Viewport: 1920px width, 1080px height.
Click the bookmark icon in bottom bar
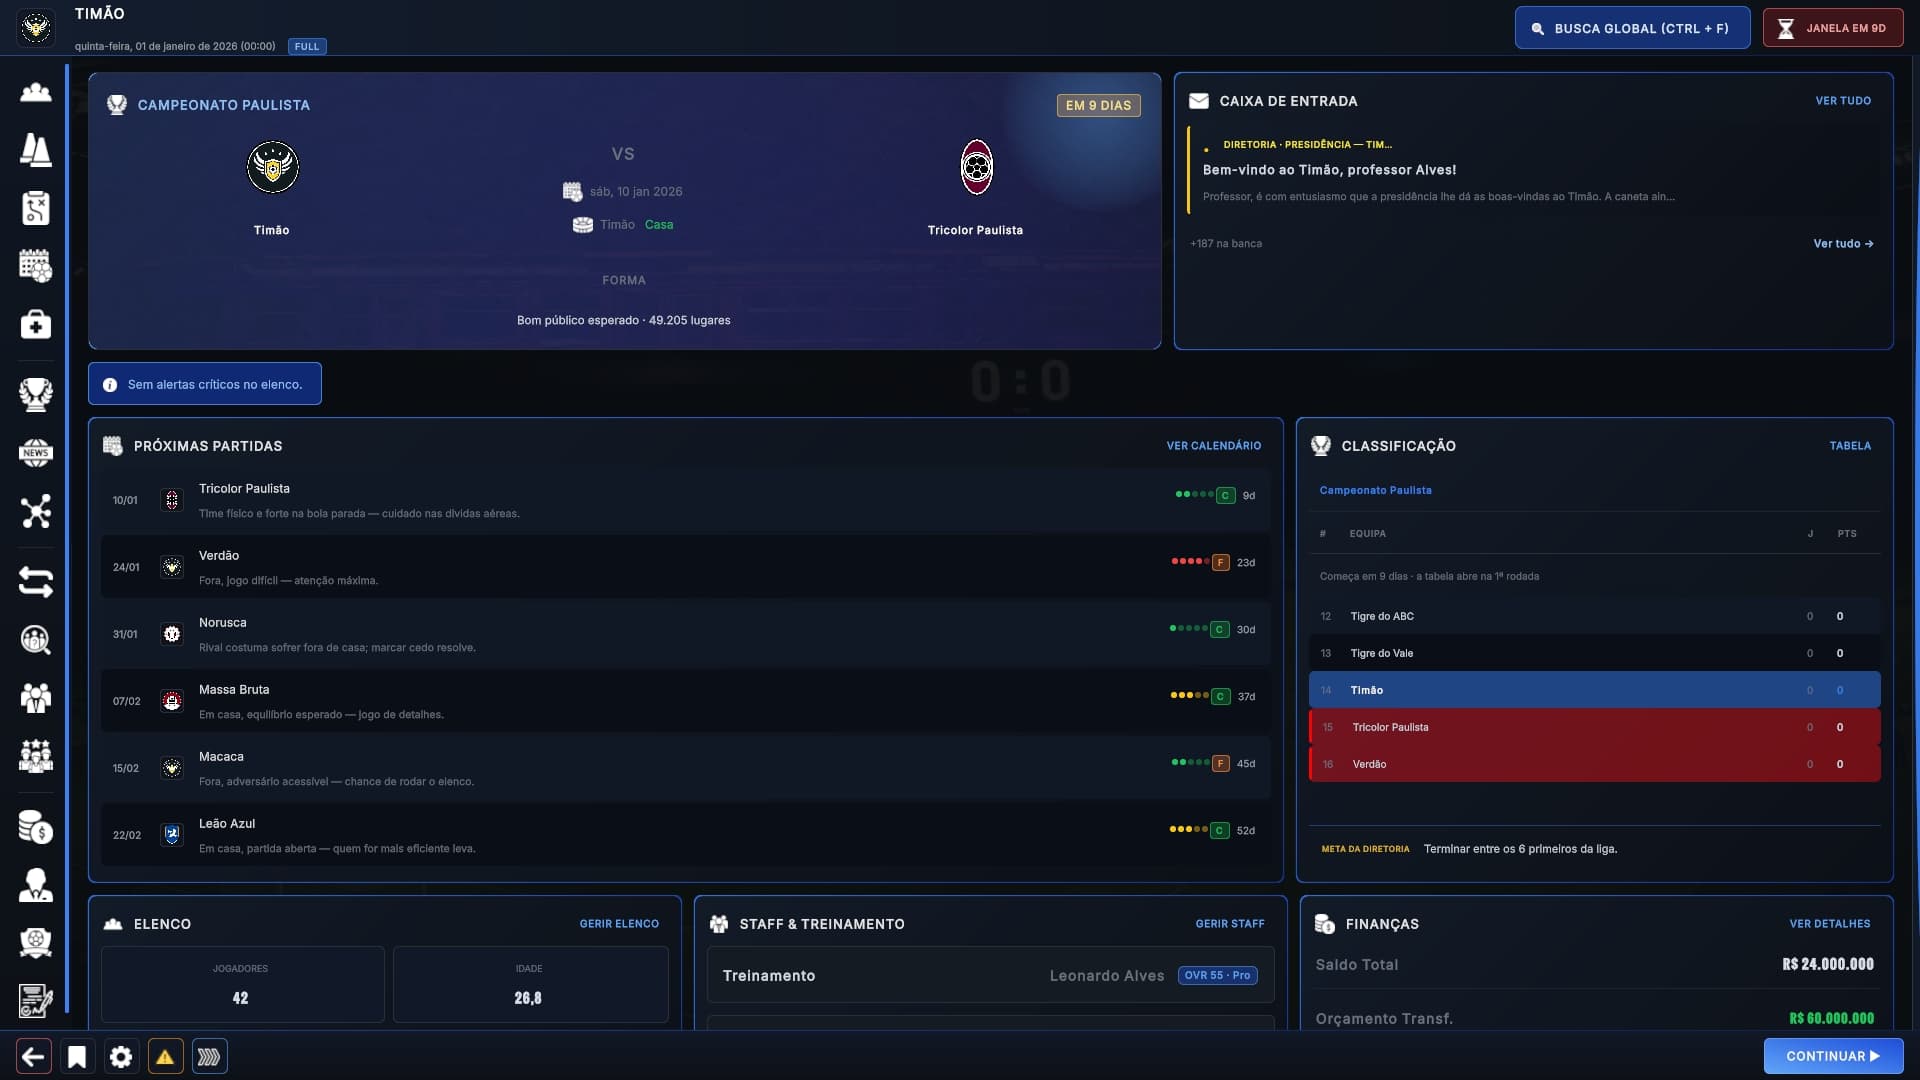point(77,1056)
